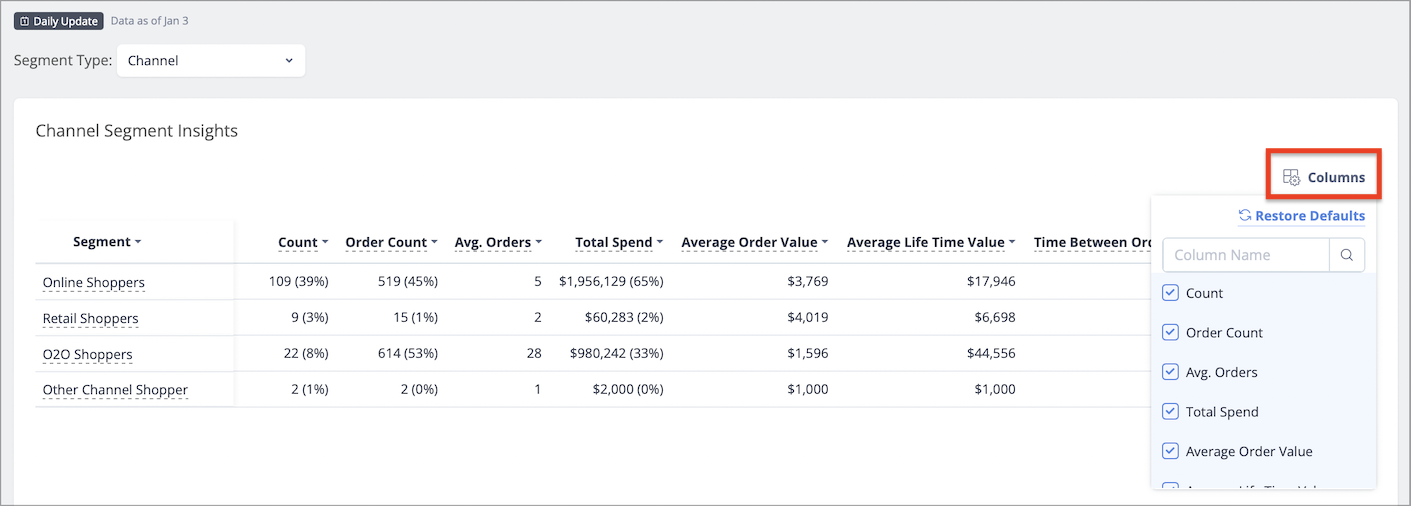Click the Time Between Orders column header
The height and width of the screenshot is (506, 1411).
click(1092, 242)
